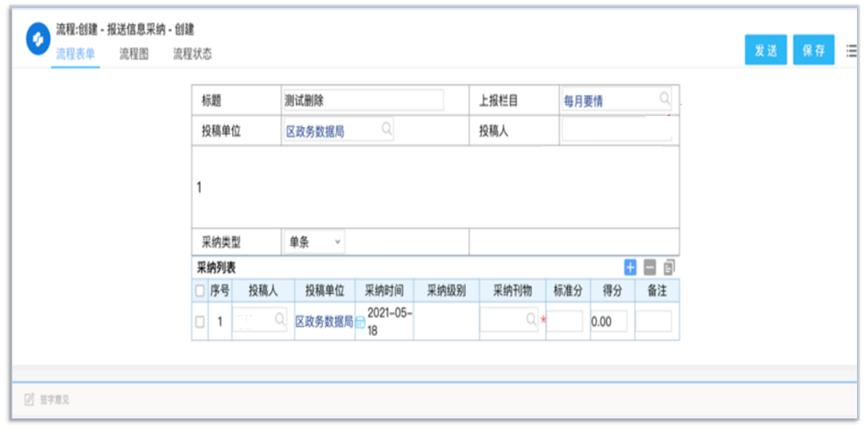
Task: Click the 得分 field showing 0.00
Action: coord(608,321)
